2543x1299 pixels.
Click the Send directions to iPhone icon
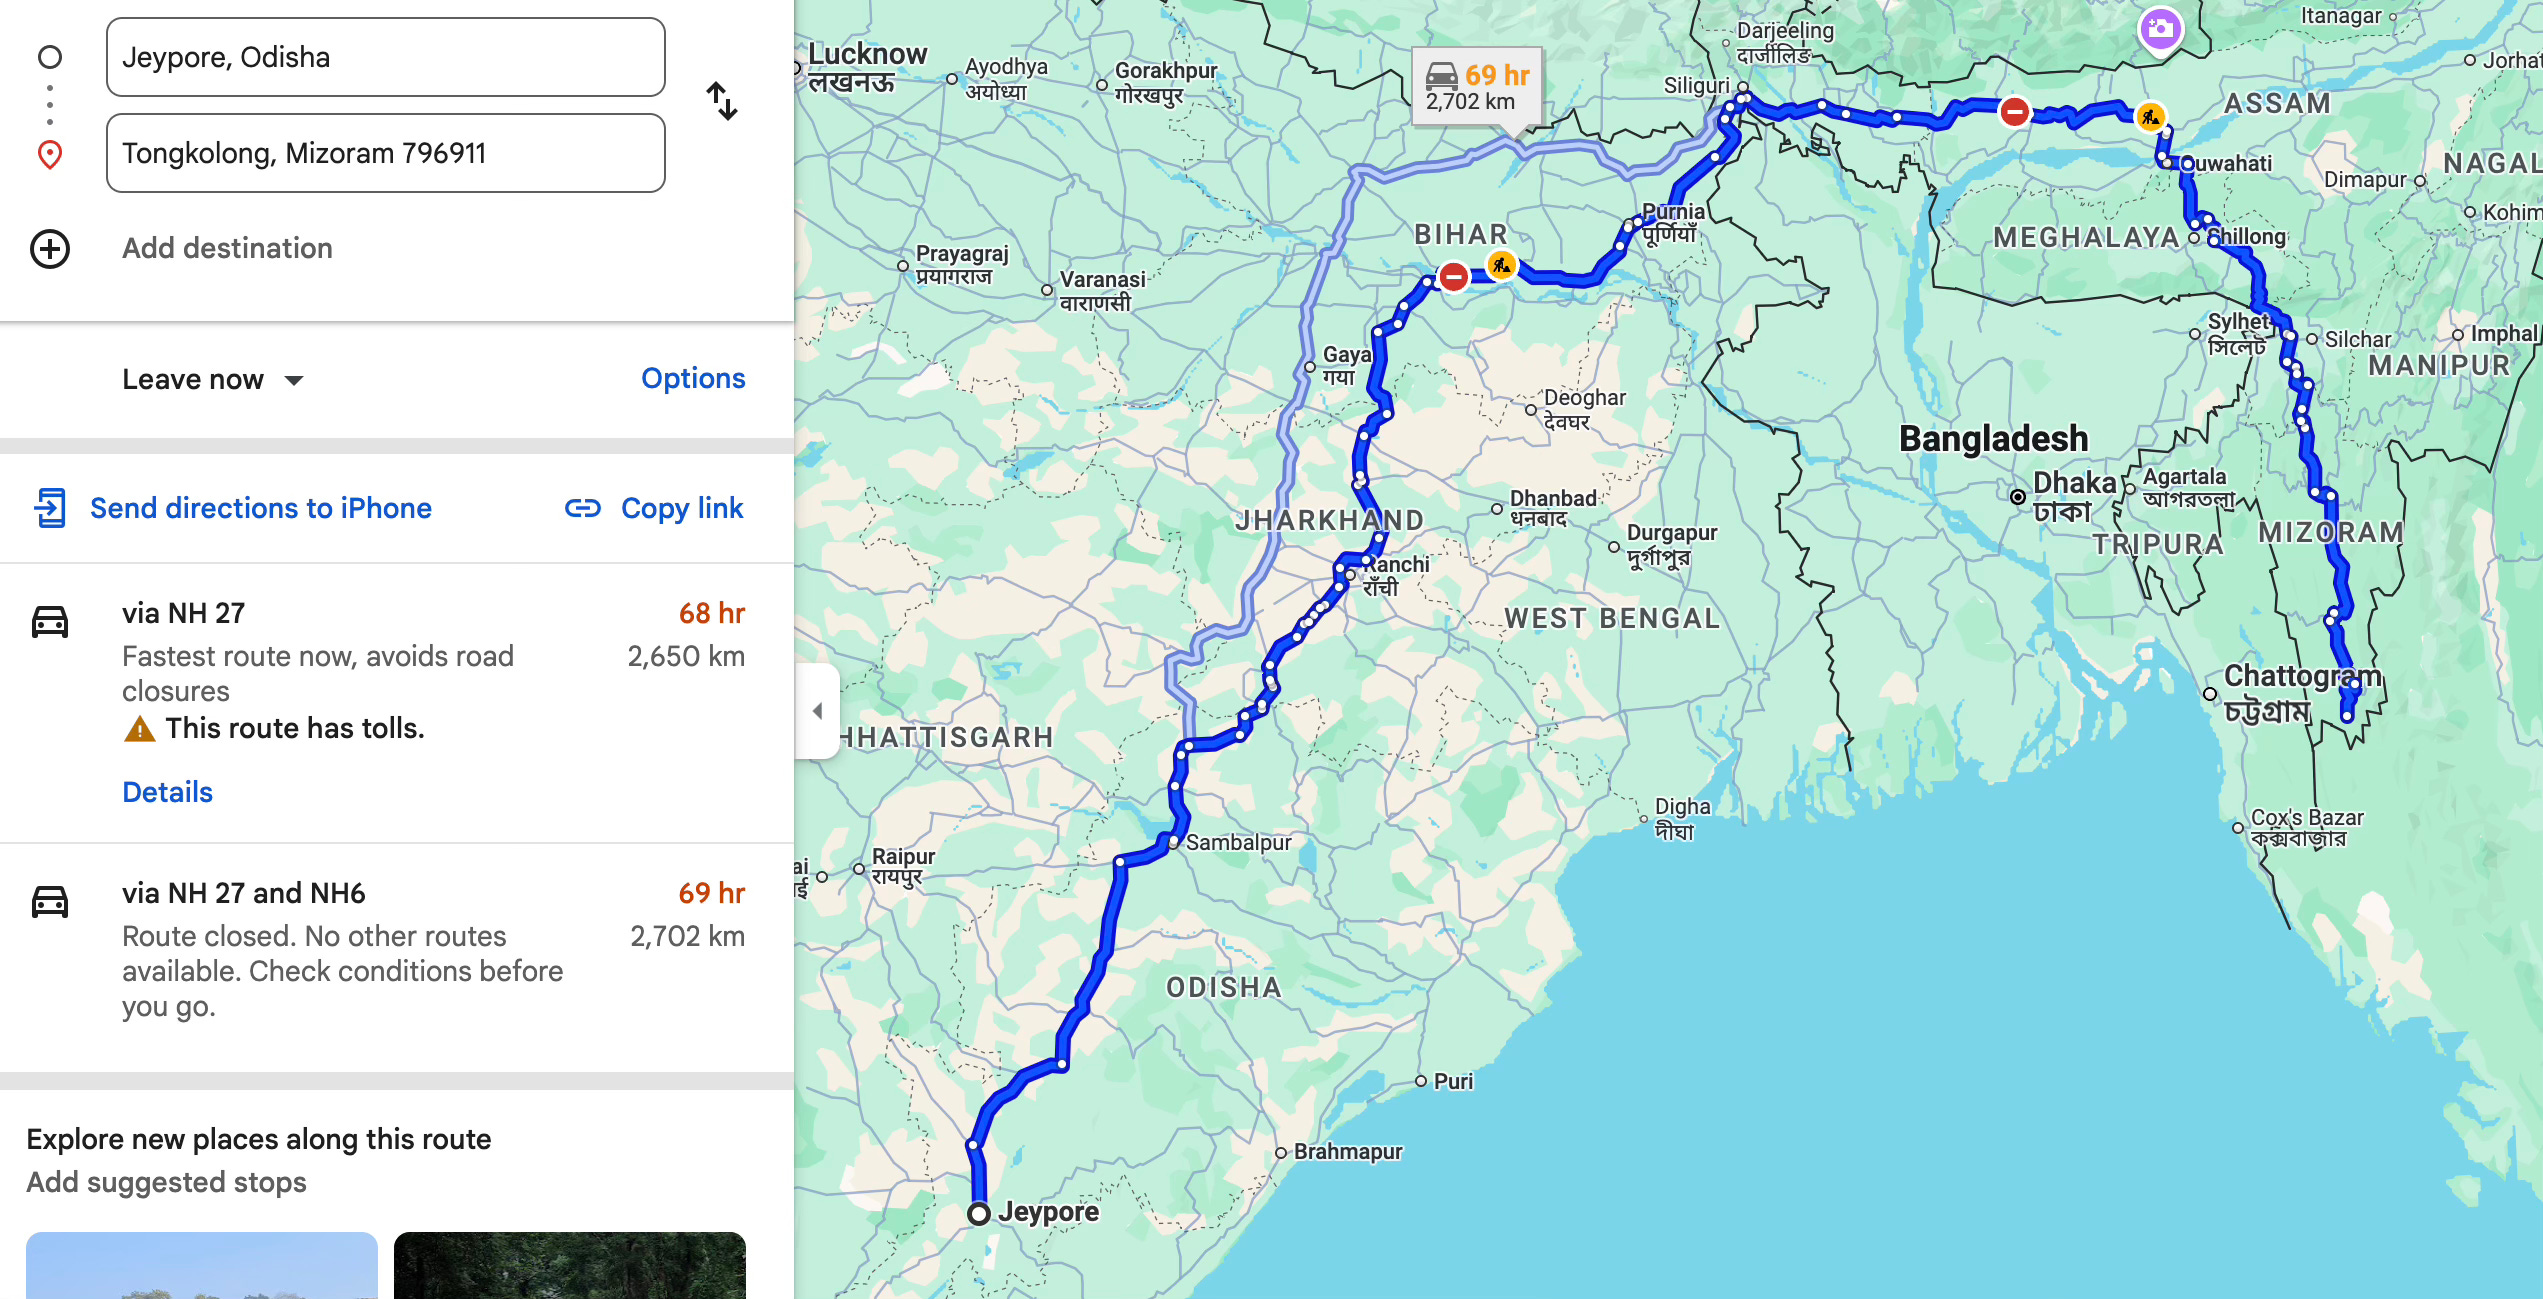pyautogui.click(x=50, y=508)
